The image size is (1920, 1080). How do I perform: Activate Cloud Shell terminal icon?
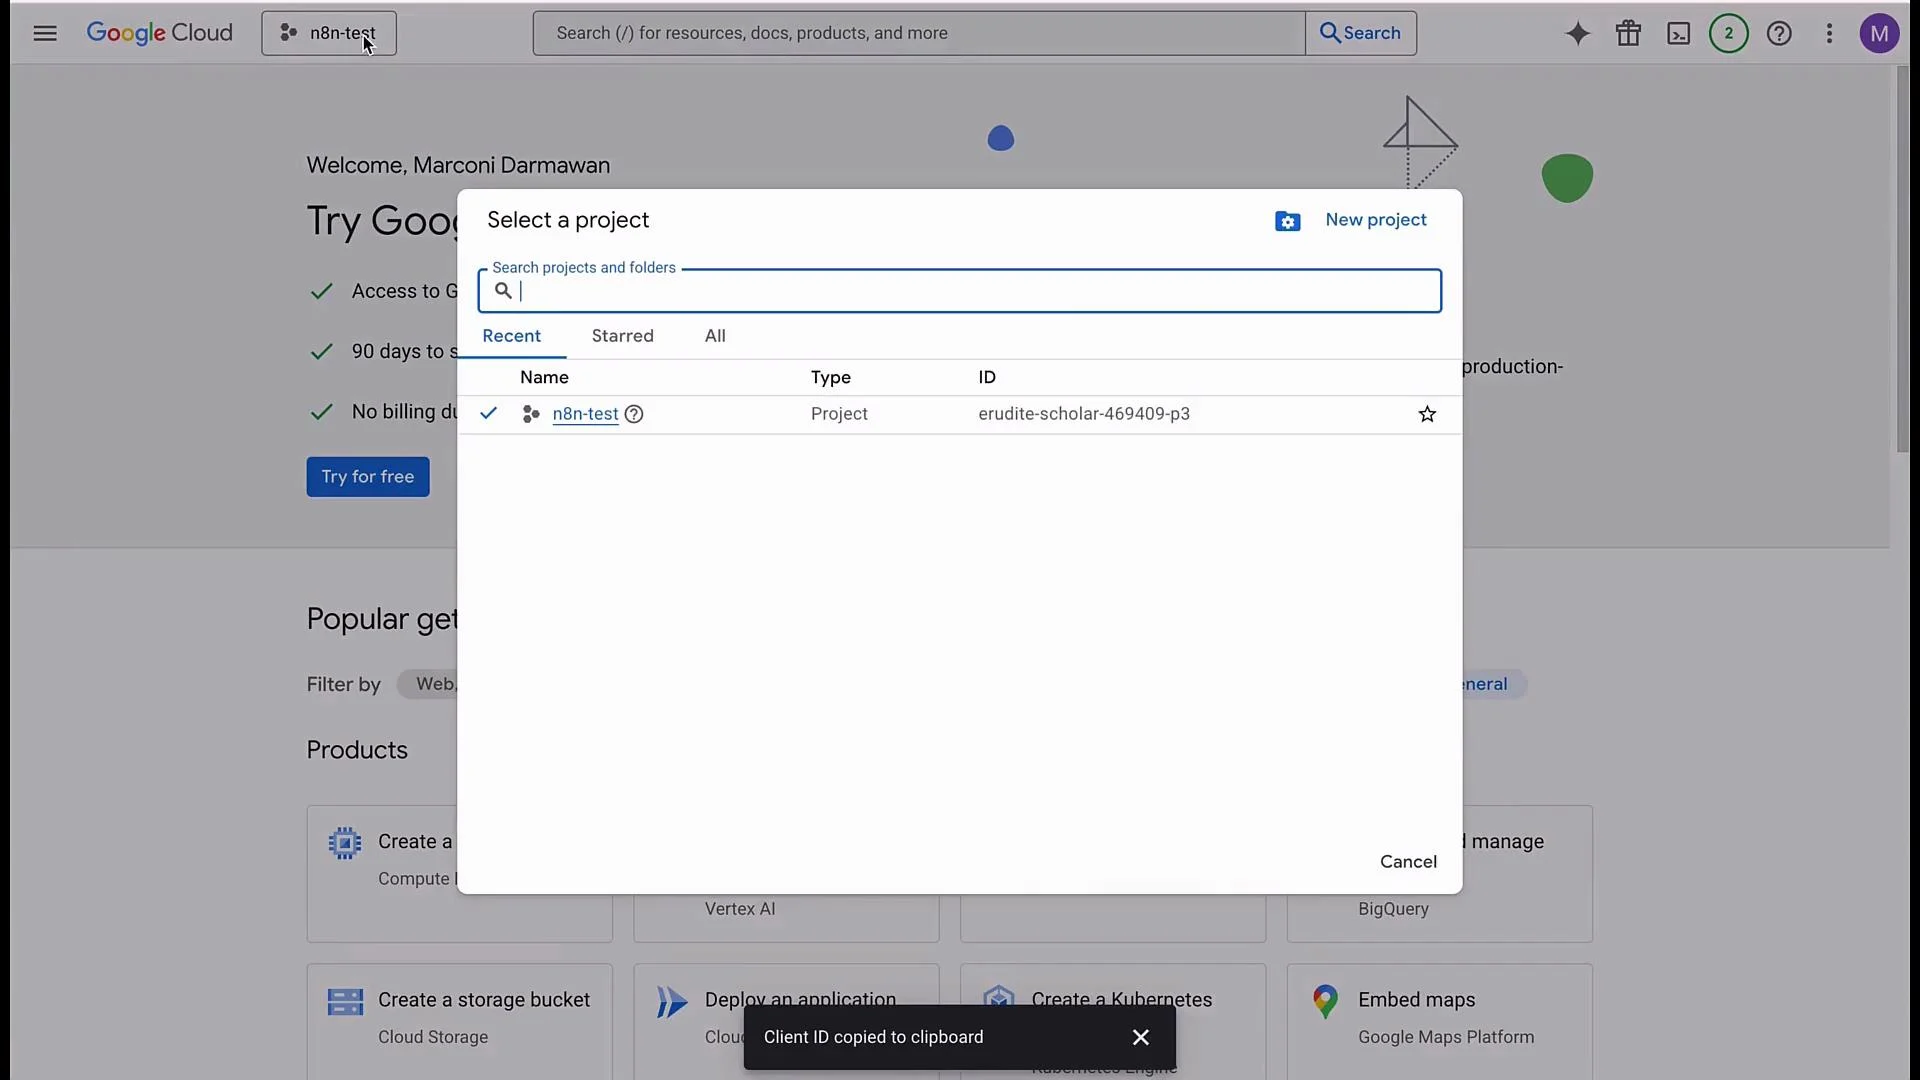(1679, 33)
